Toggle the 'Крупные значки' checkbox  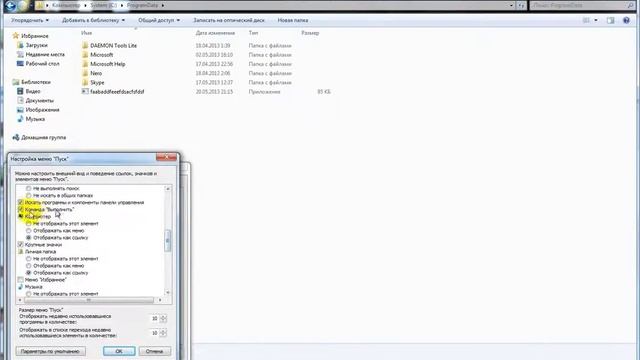[20, 244]
